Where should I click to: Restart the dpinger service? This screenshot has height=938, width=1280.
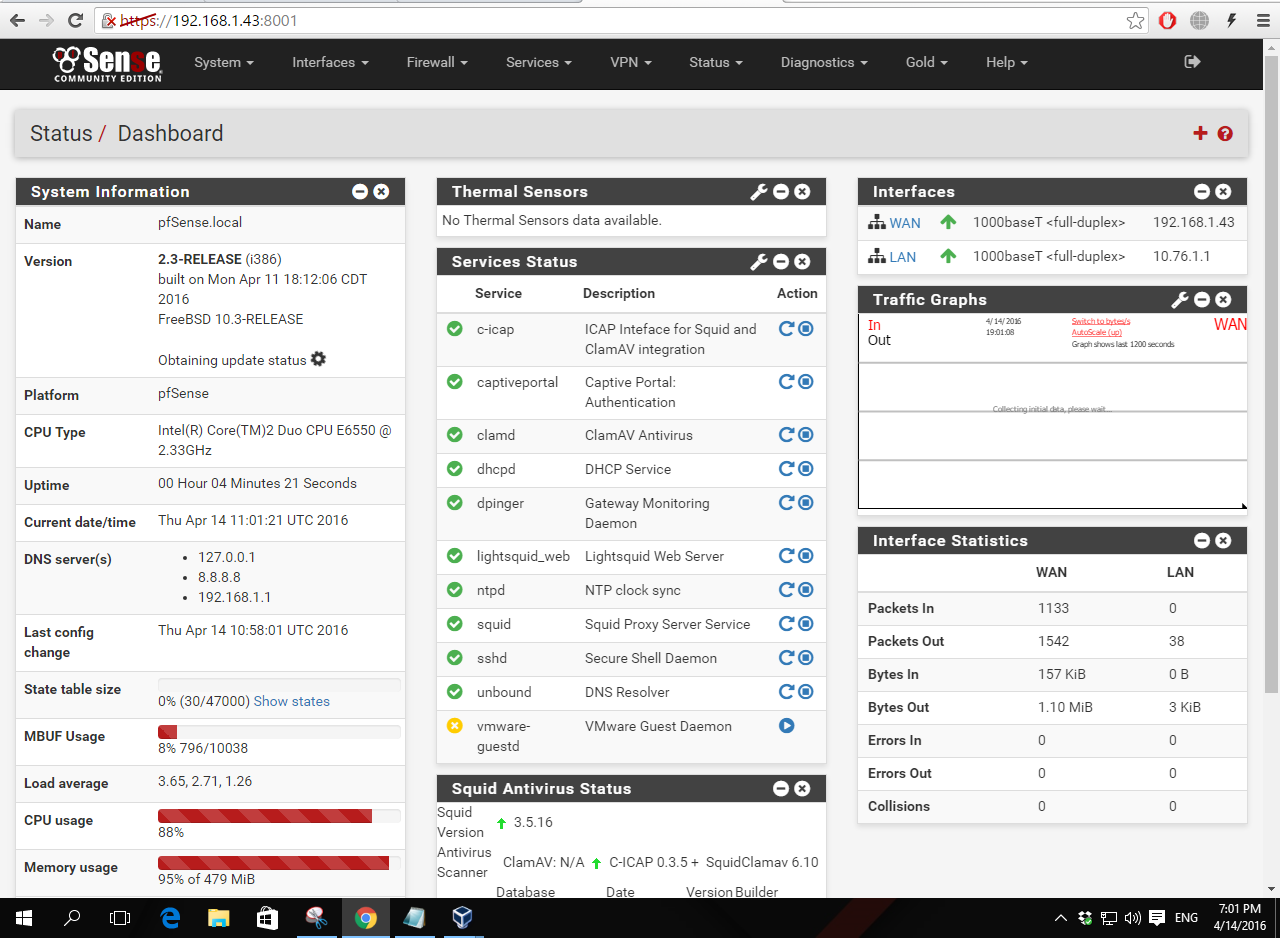click(x=786, y=502)
